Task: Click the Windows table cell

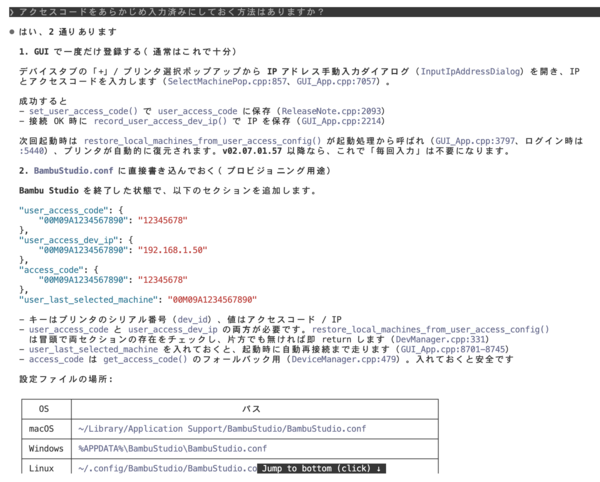Action: (46, 449)
